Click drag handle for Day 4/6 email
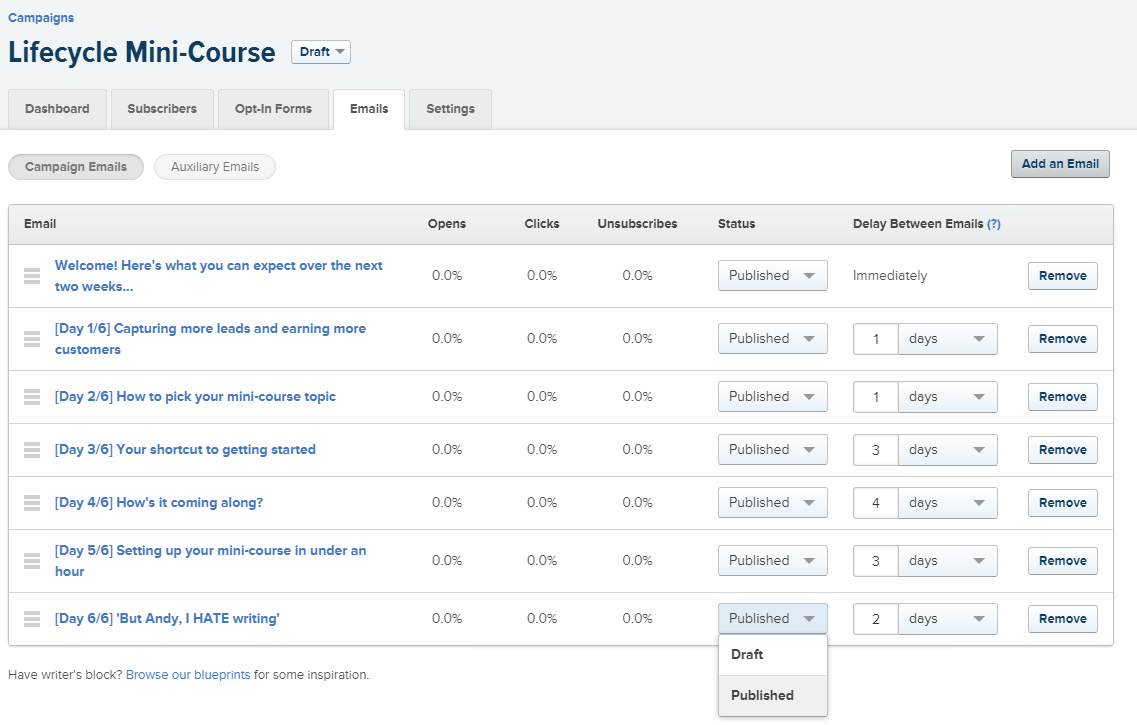 click(32, 502)
